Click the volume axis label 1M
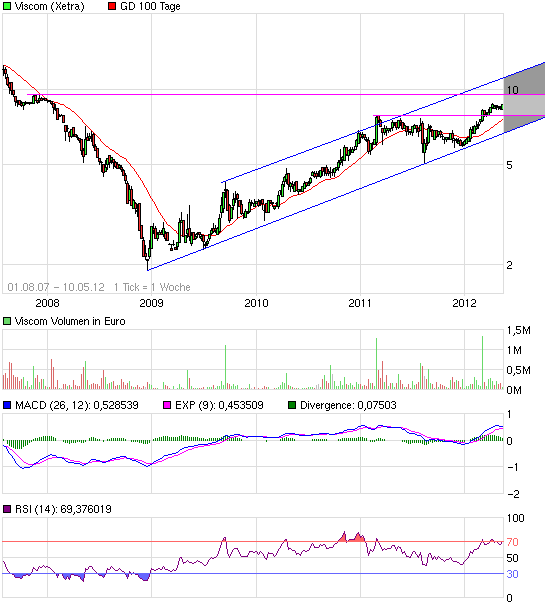The image size is (545, 606). 514,350
